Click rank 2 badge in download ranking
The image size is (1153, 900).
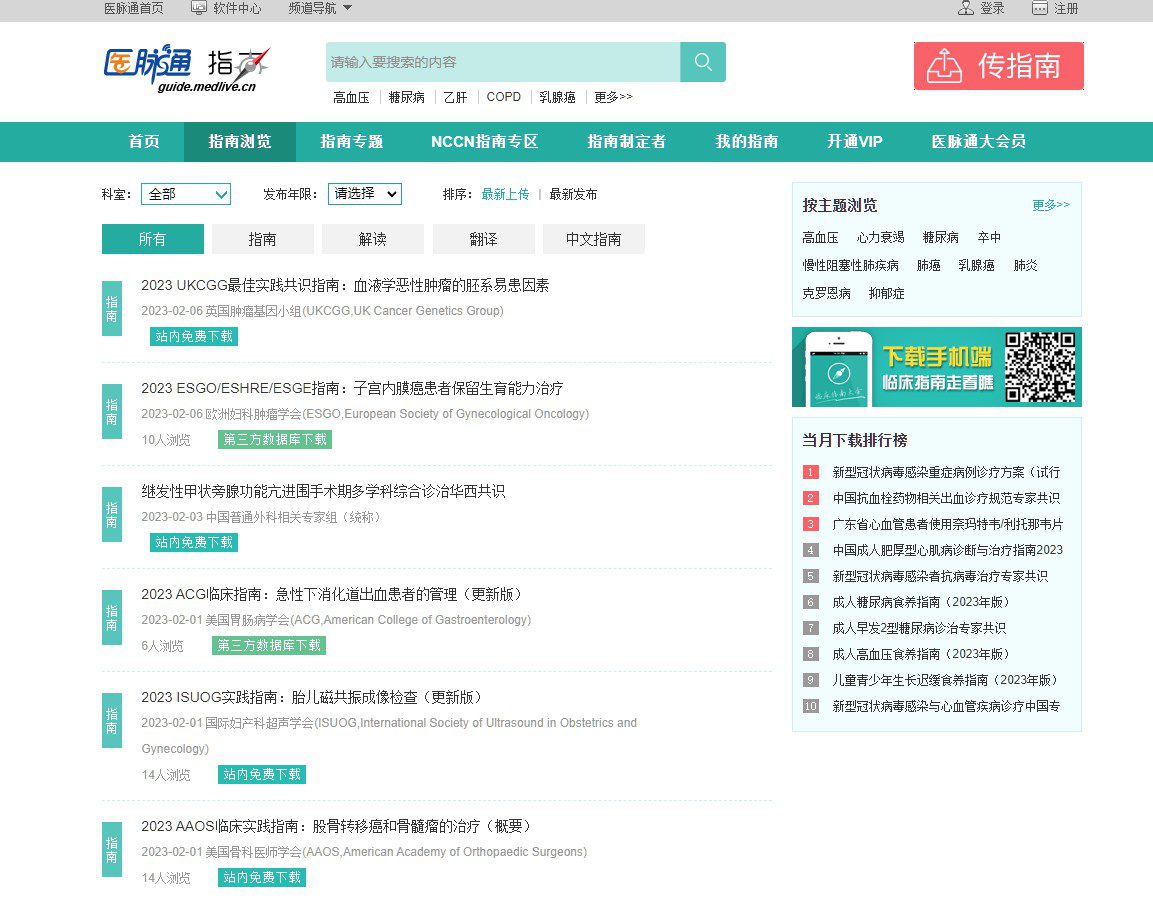(810, 498)
